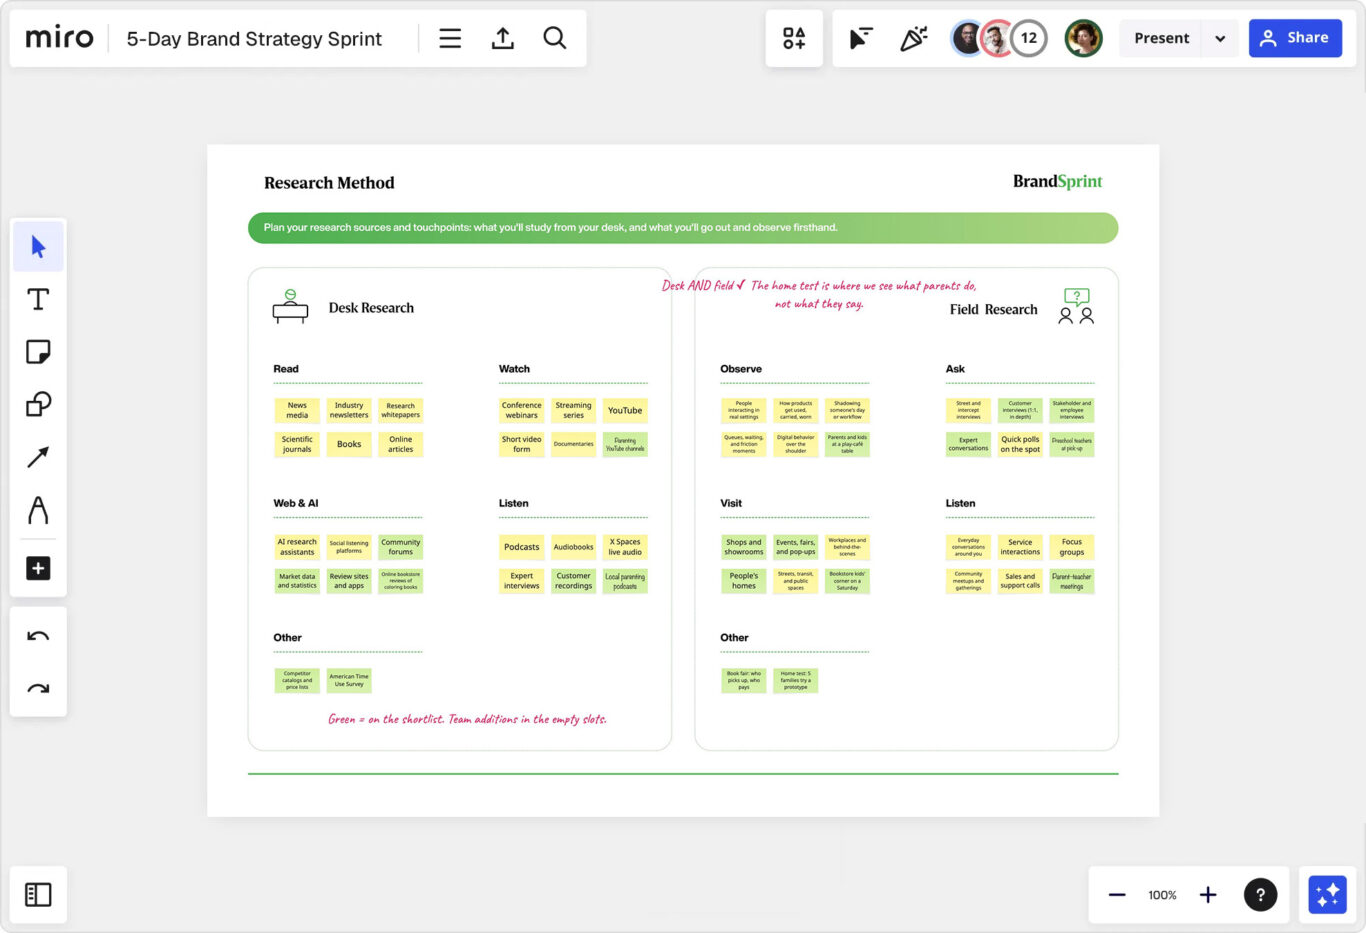Search the board with magnifier icon
This screenshot has height=933, width=1366.
[x=555, y=38]
